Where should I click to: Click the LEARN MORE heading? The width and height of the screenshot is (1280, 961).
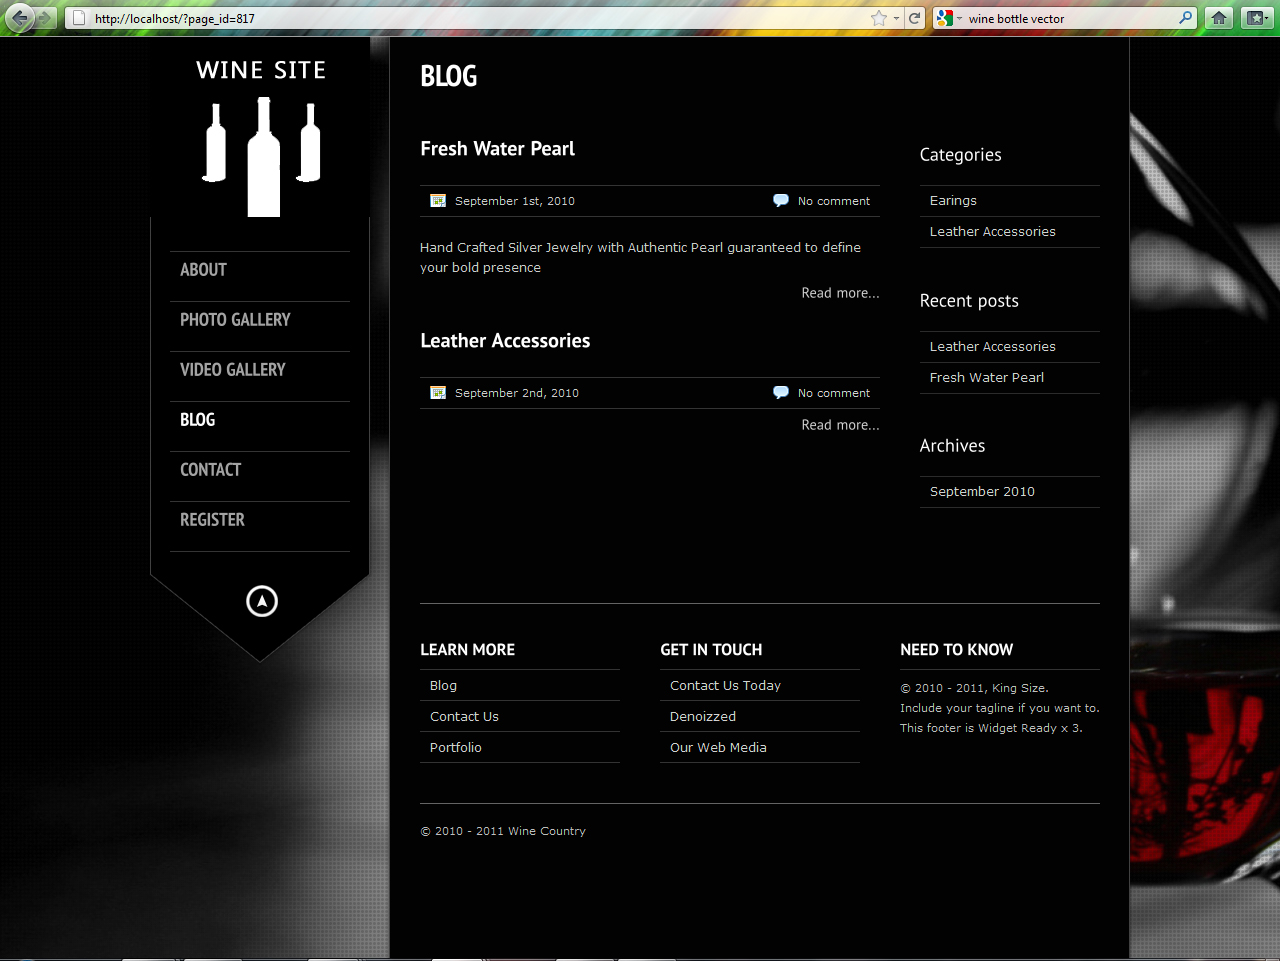pyautogui.click(x=467, y=650)
